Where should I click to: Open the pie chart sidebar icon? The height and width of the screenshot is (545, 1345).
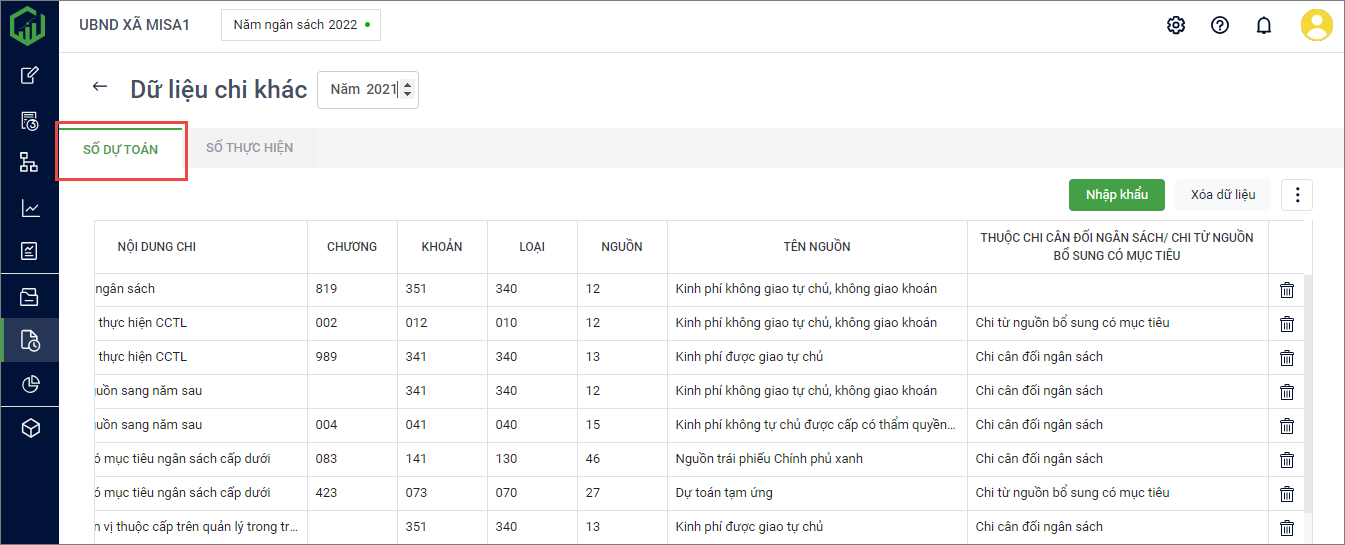tap(30, 385)
